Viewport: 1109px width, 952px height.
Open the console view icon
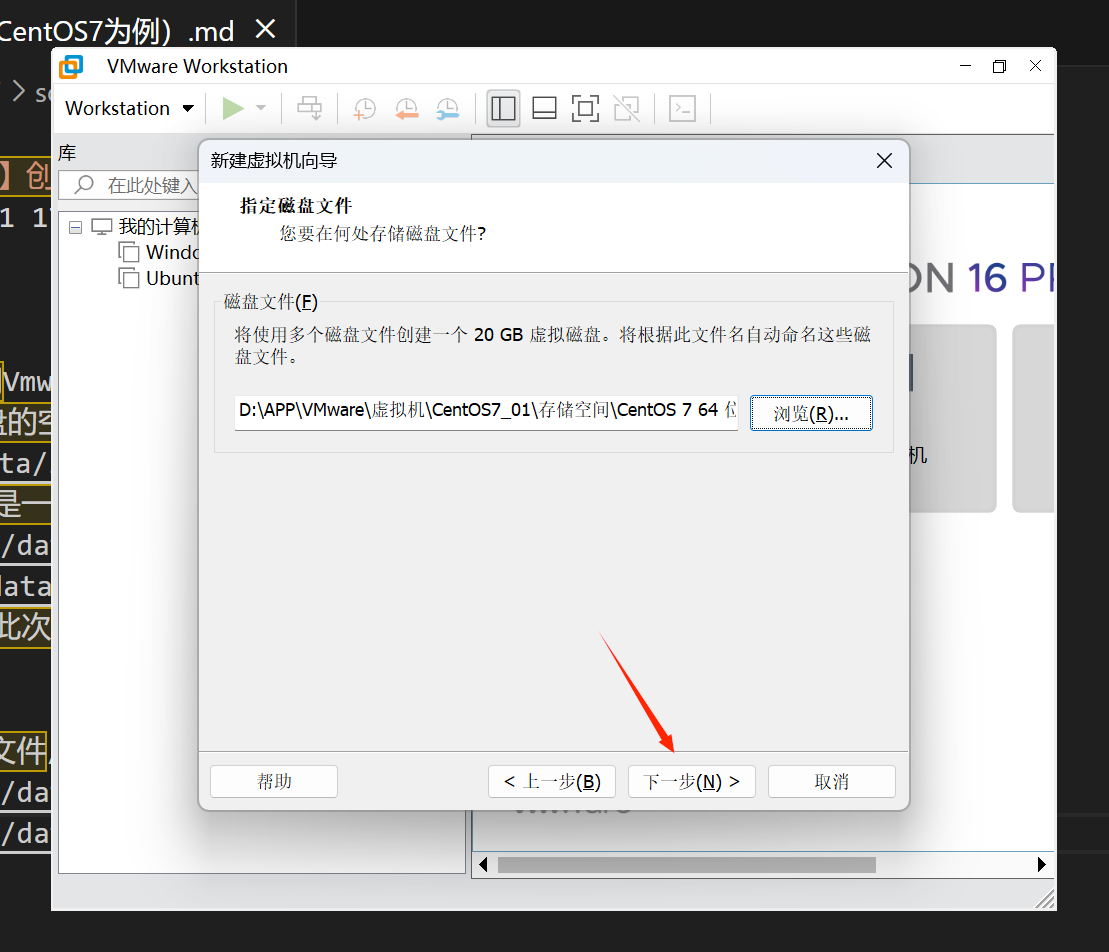click(x=683, y=108)
